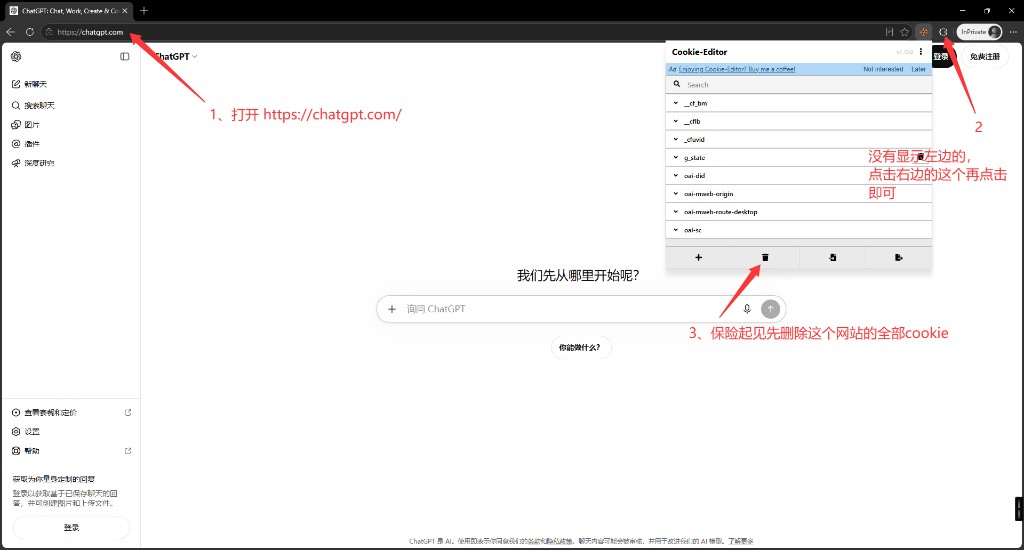Click the magnifier icon in Cookie-Editor search

tap(677, 84)
